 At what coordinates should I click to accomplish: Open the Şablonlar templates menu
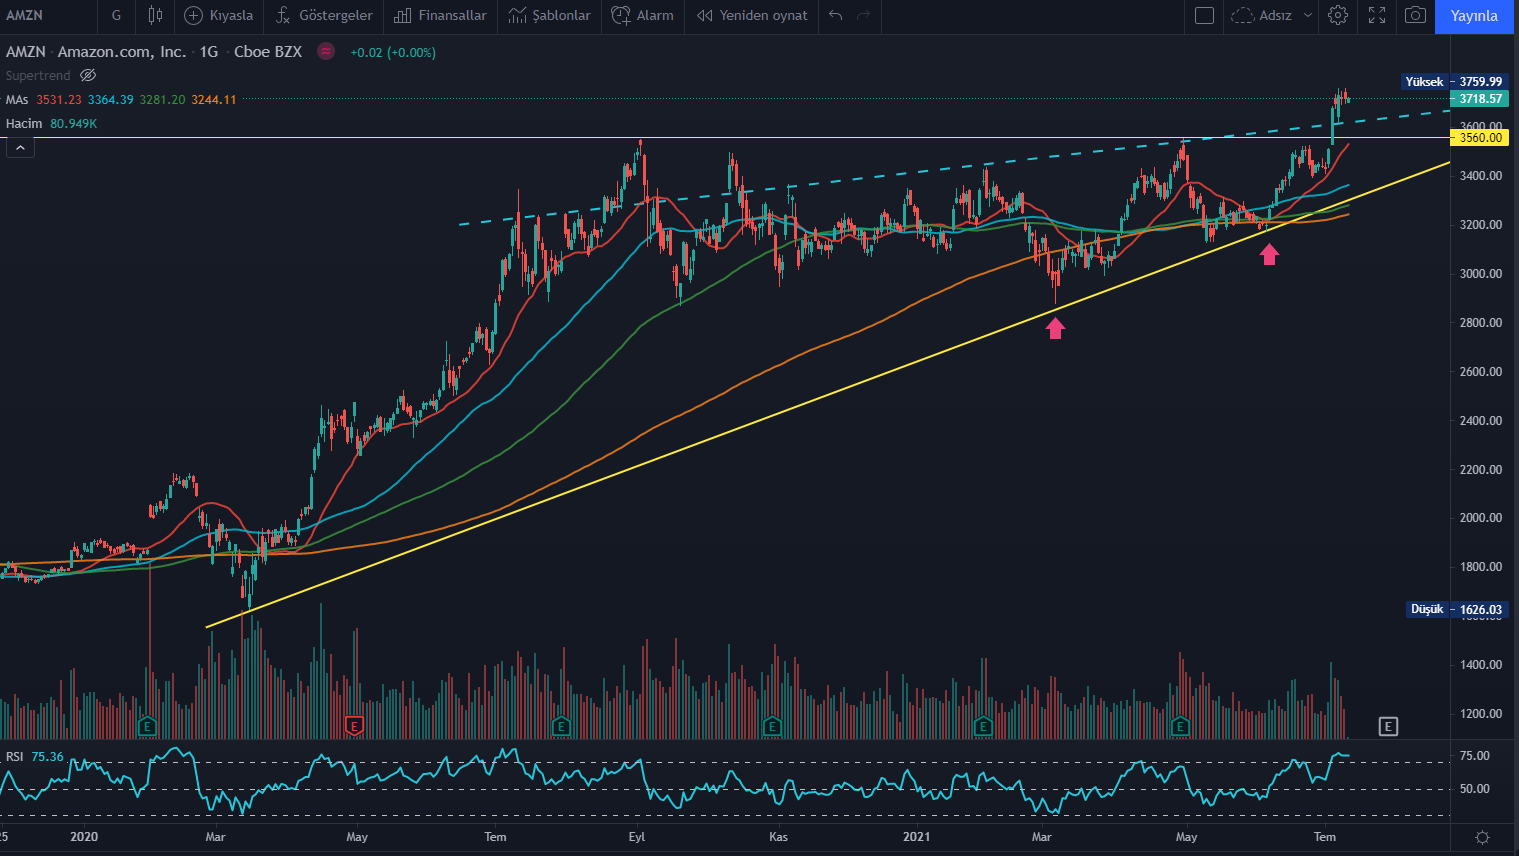(x=549, y=15)
